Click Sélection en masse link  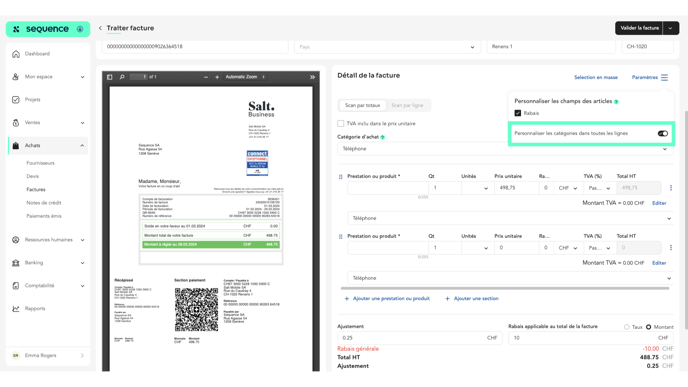(596, 77)
